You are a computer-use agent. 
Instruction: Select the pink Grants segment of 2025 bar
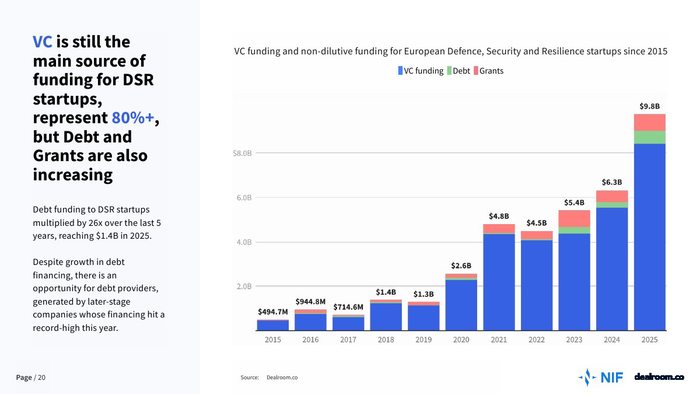pyautogui.click(x=650, y=123)
